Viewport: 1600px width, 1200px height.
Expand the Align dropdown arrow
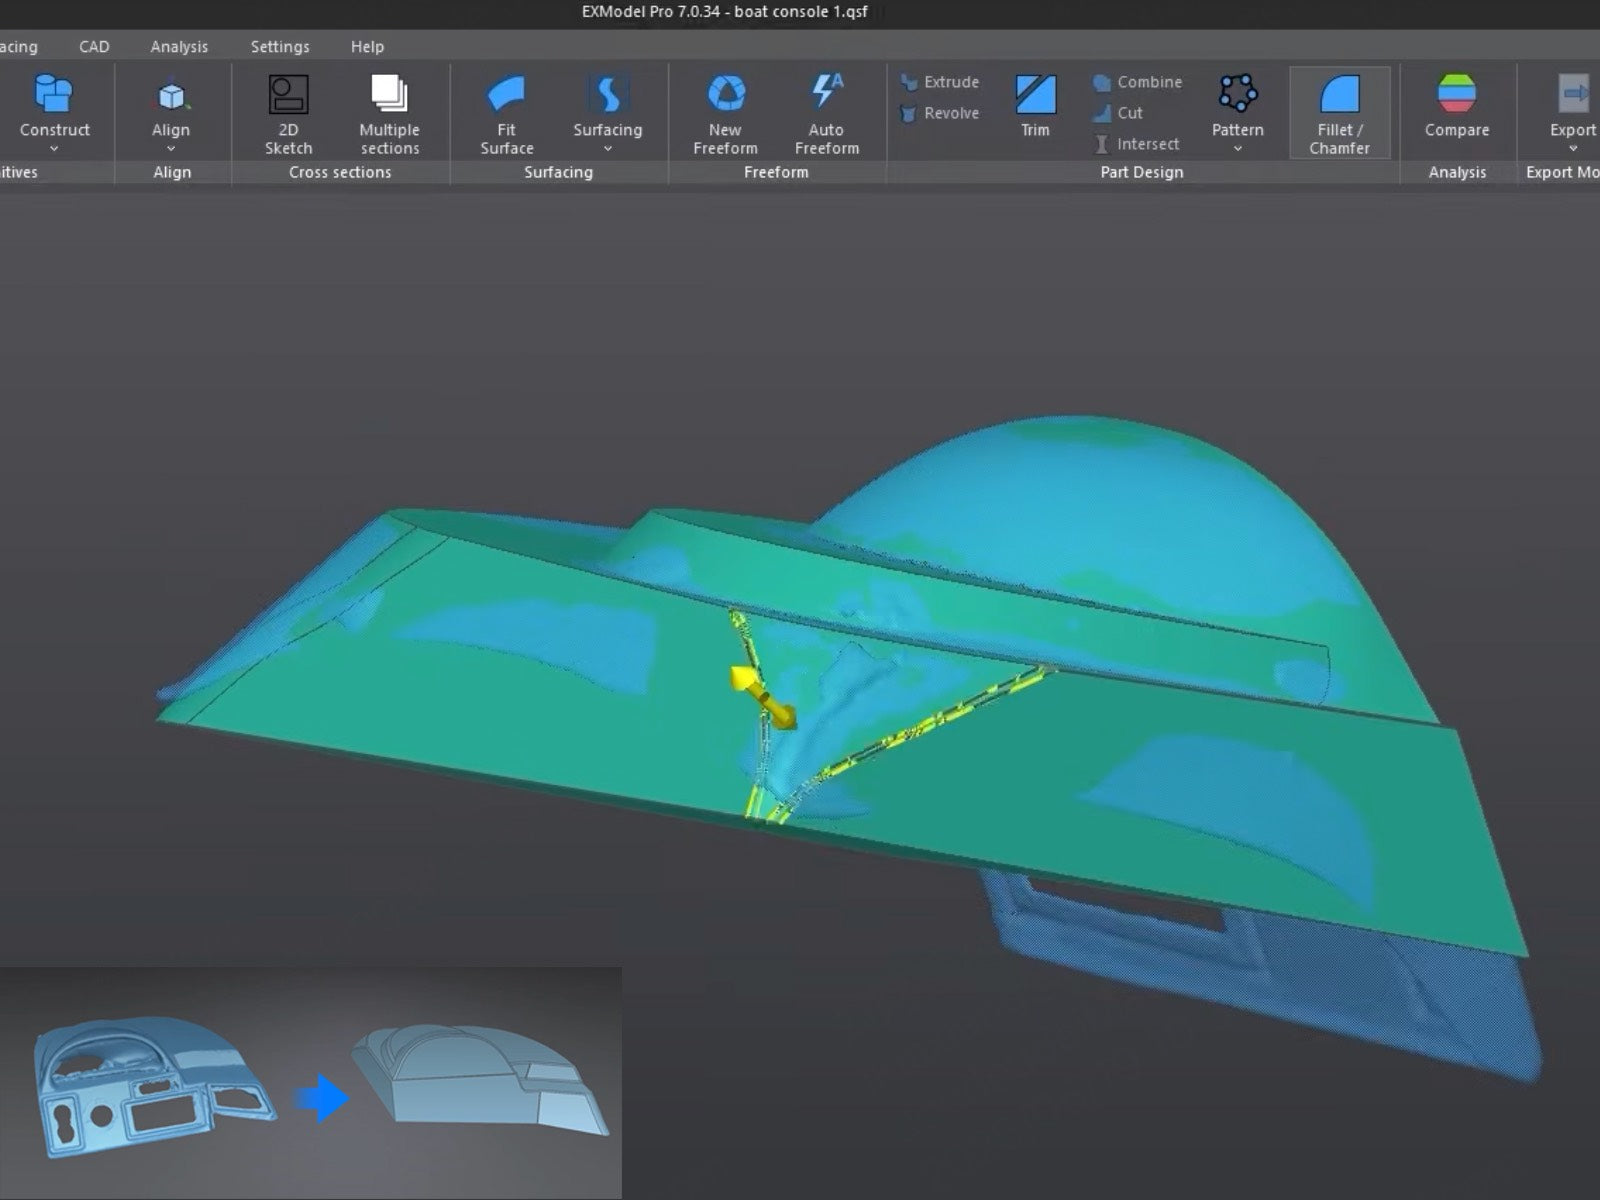pos(171,149)
